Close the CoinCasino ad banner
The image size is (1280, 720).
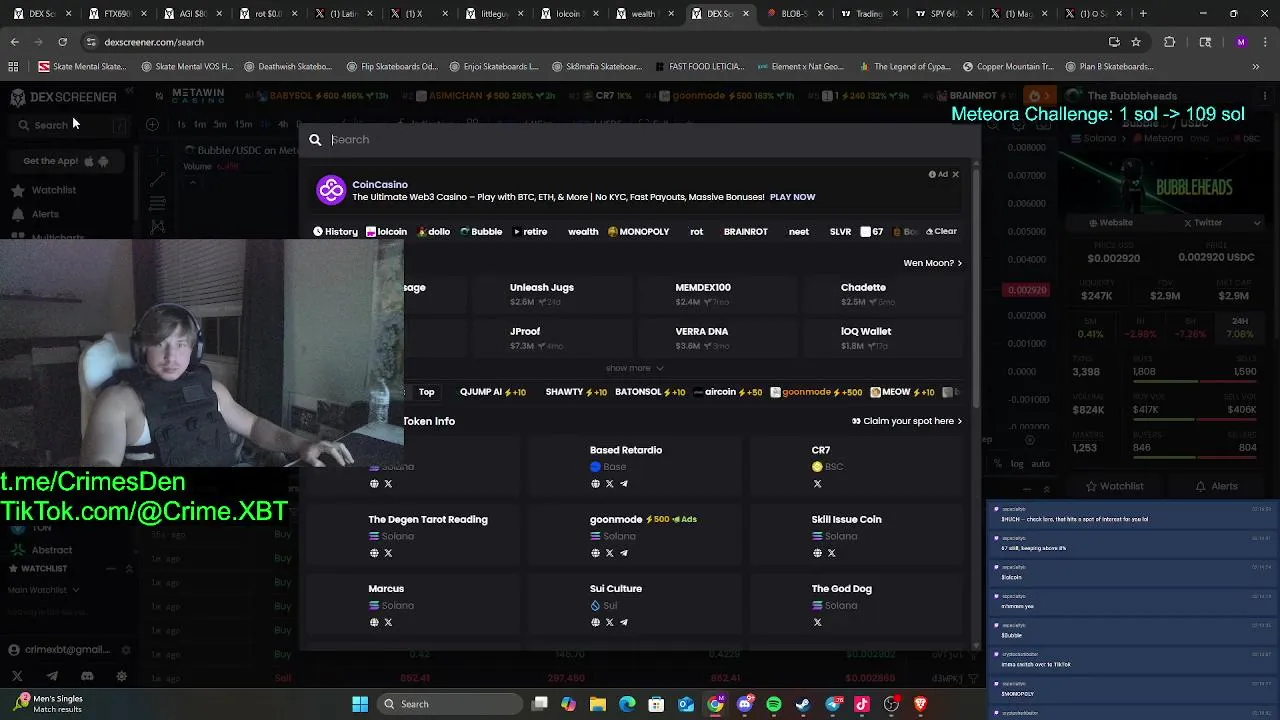coord(955,174)
